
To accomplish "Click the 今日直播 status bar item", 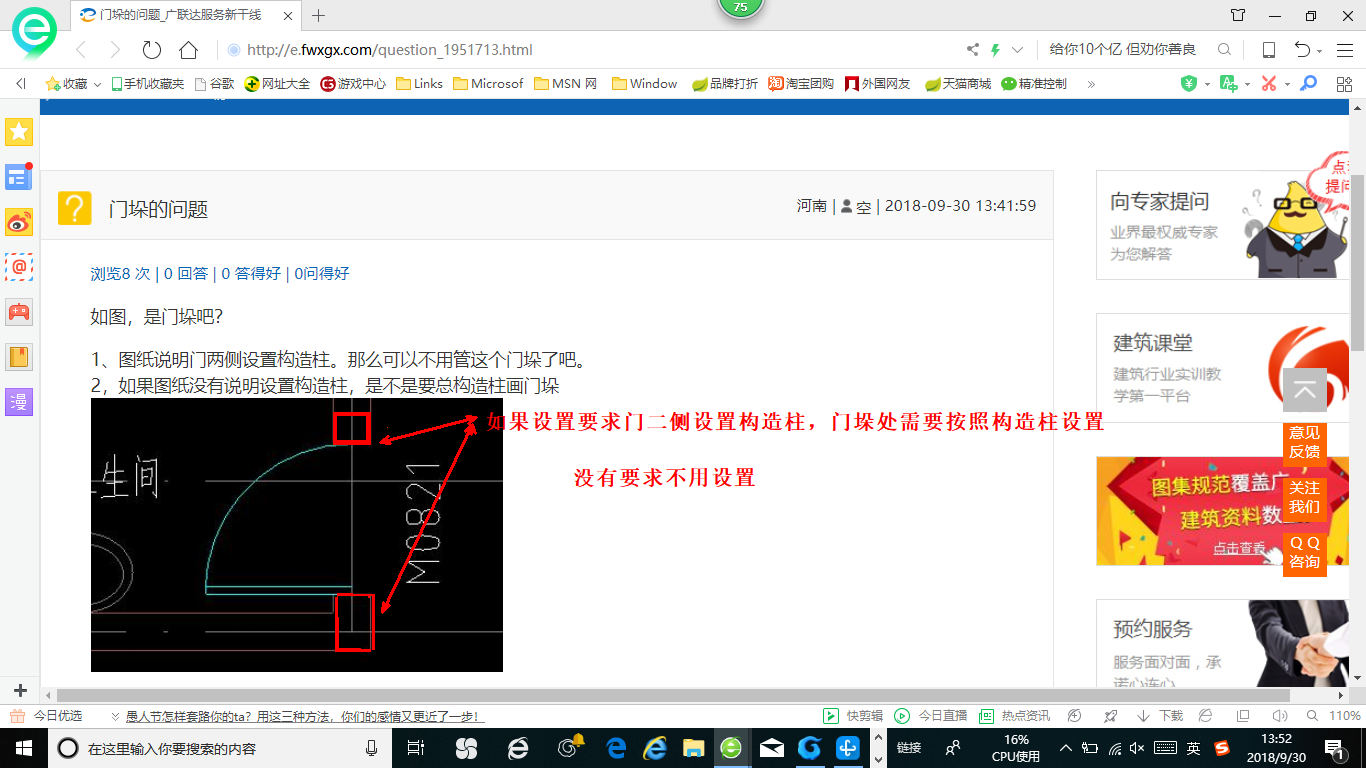I will click(931, 716).
